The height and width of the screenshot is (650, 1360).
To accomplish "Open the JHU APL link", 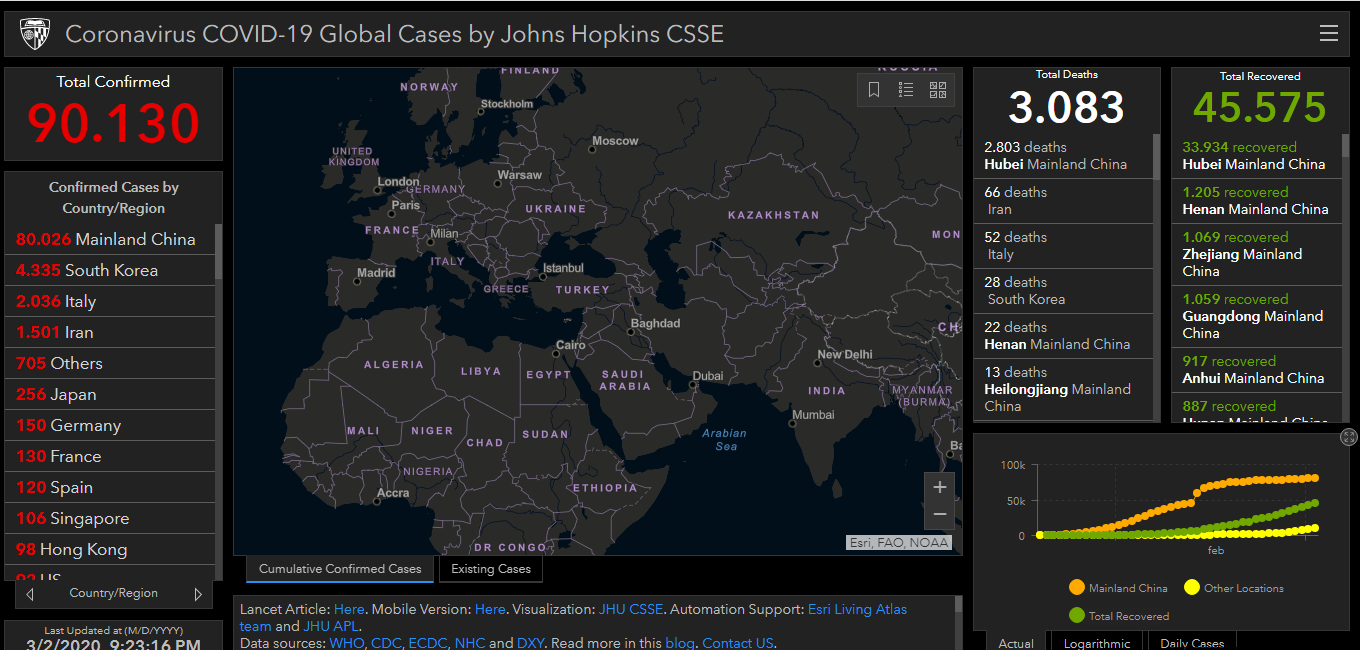I will point(330,626).
